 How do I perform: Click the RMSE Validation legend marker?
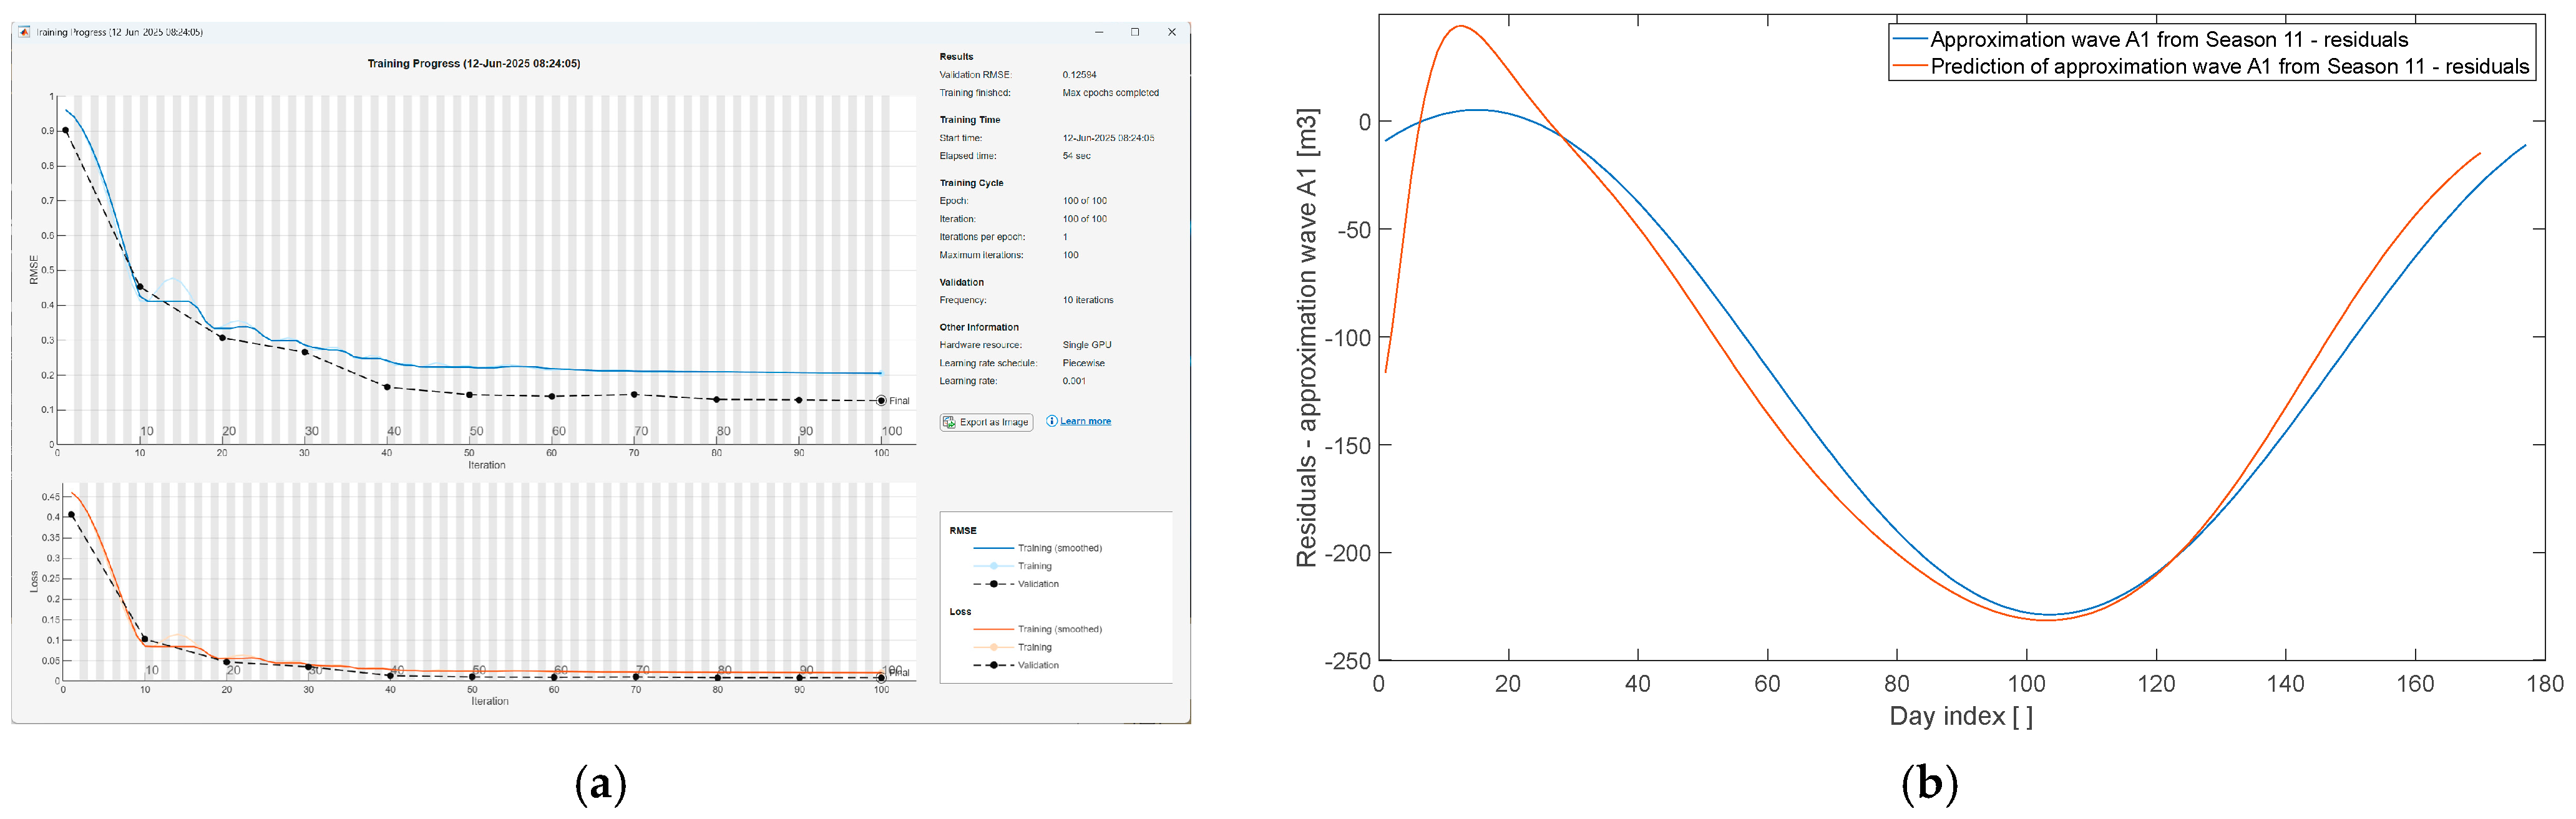993,584
